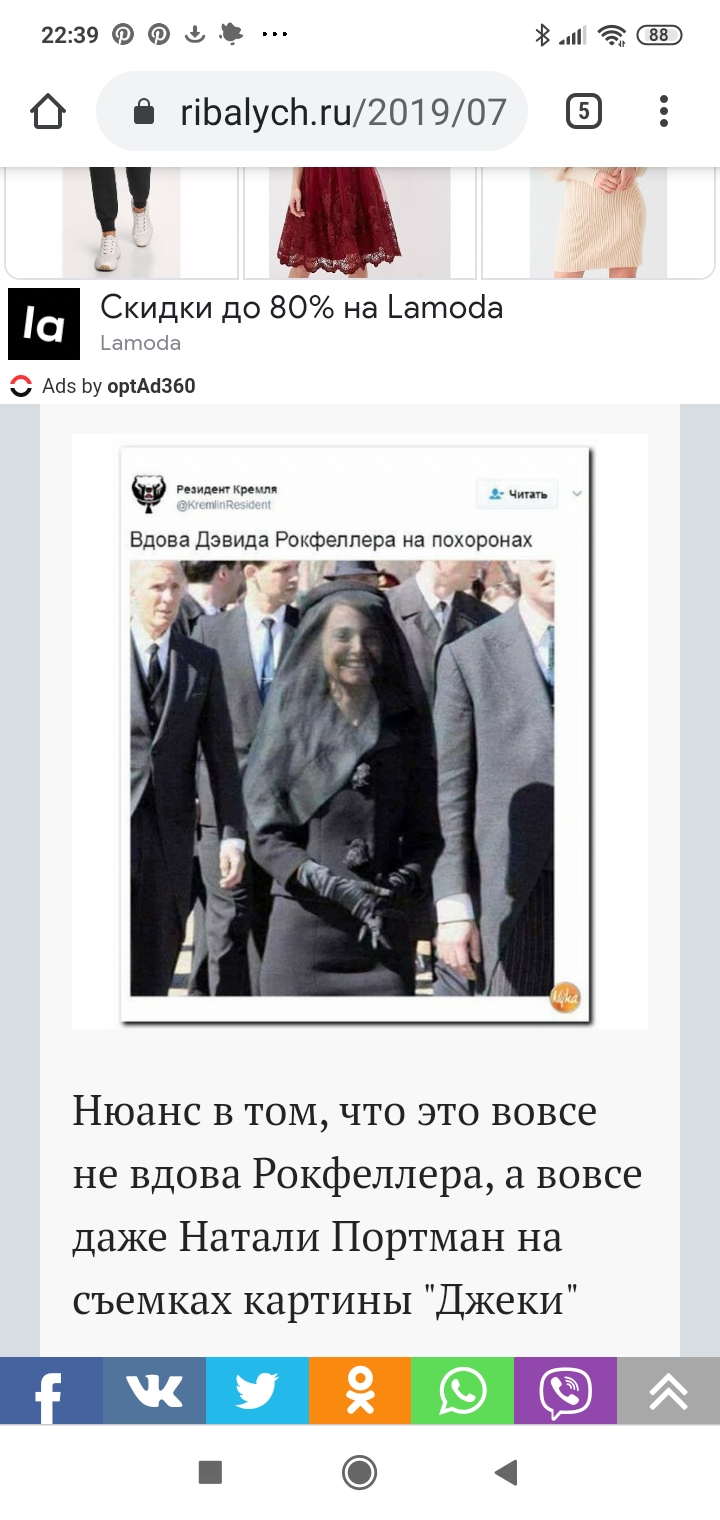Open the beige skirt ad thumbnail
Image resolution: width=720 pixels, height=1520 pixels.
tap(598, 222)
